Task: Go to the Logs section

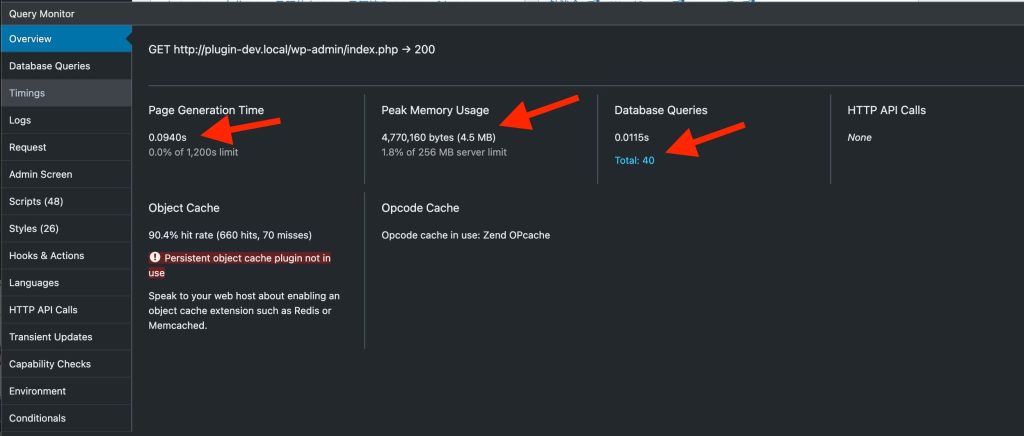Action: coord(20,120)
